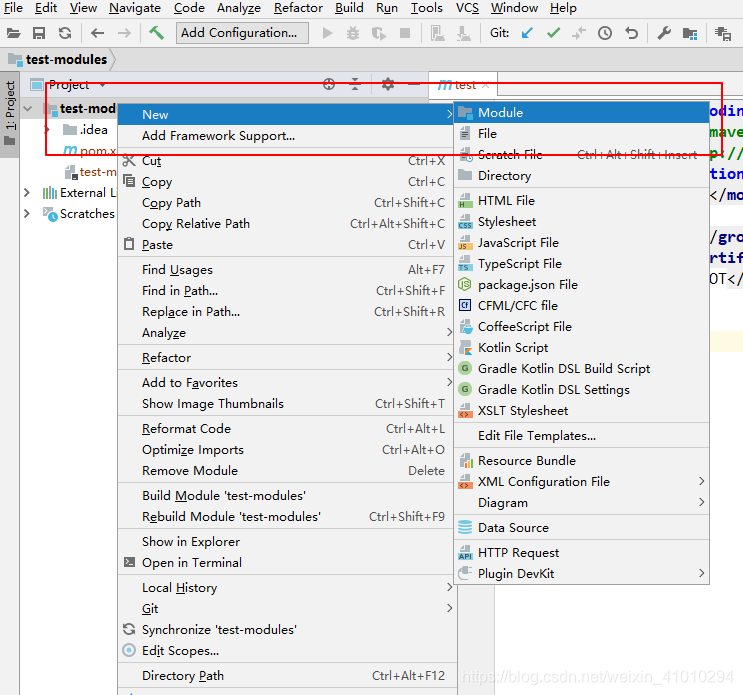The width and height of the screenshot is (743, 695).
Task: Choose package.json File entry
Action: (581, 285)
